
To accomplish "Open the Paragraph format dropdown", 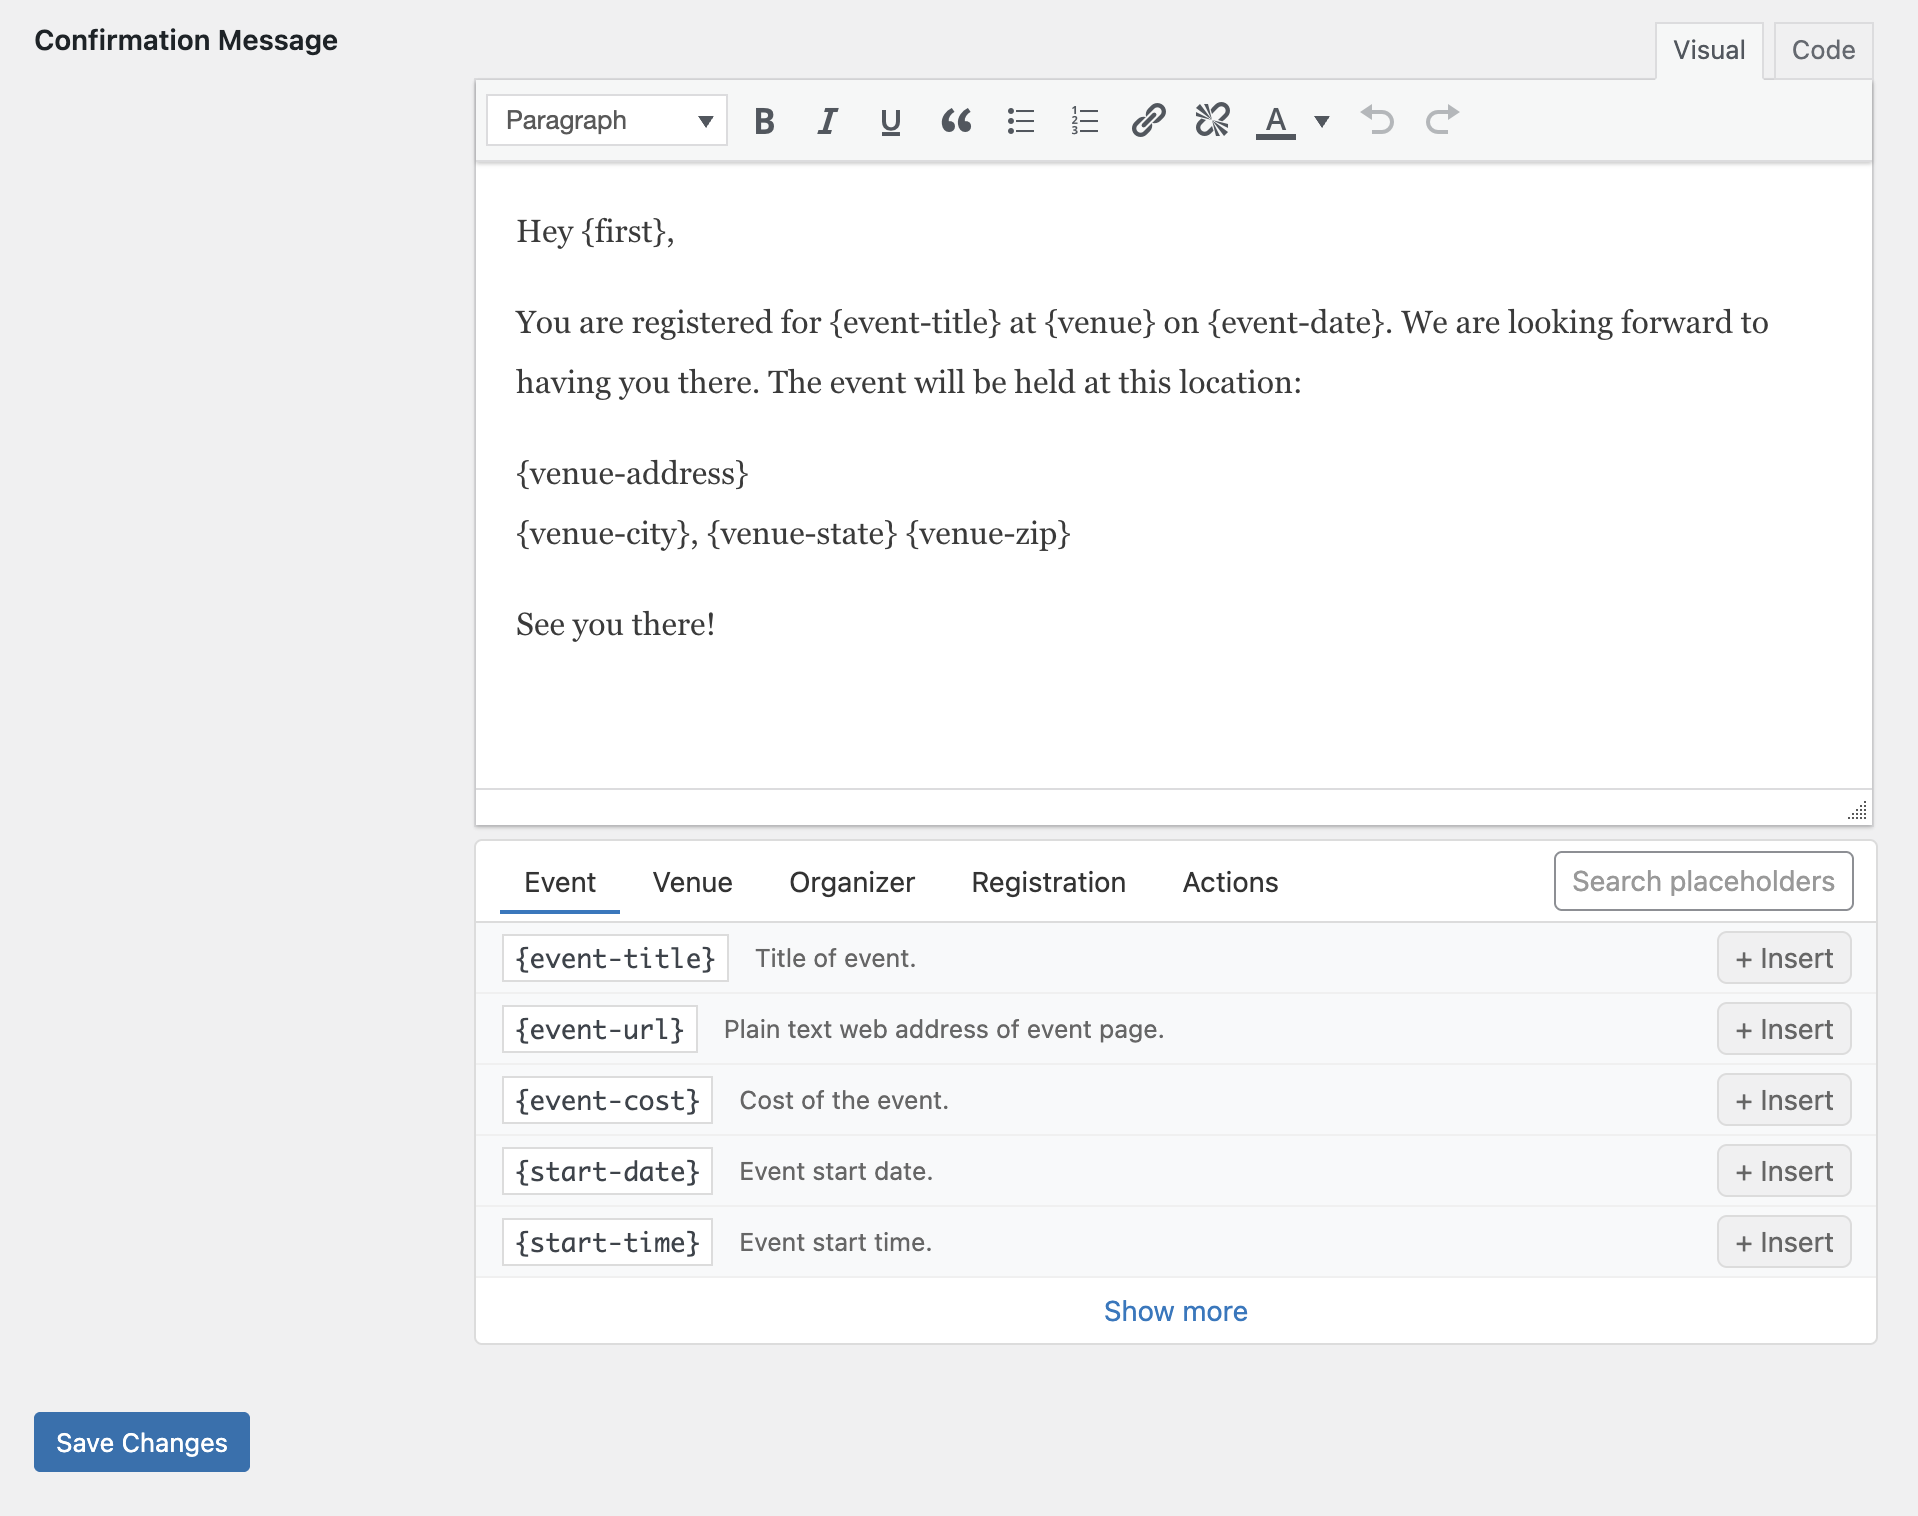I will (607, 121).
